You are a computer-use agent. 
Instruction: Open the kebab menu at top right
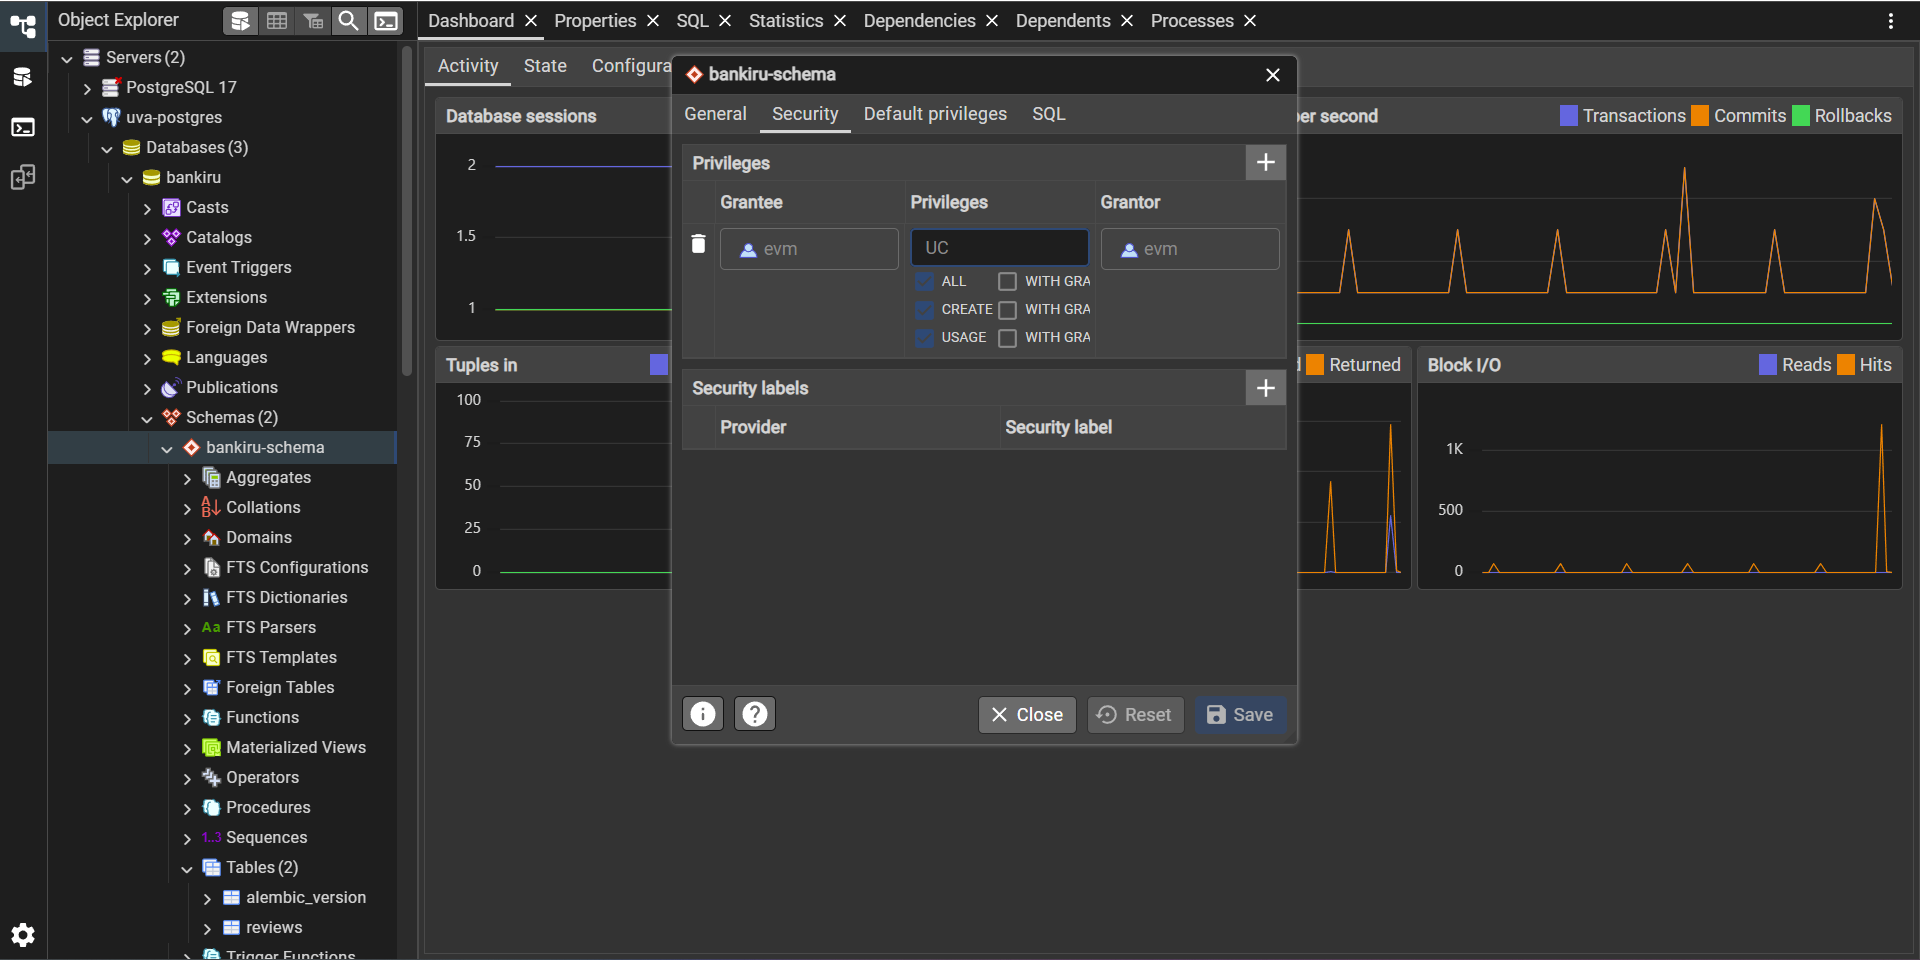tap(1890, 21)
